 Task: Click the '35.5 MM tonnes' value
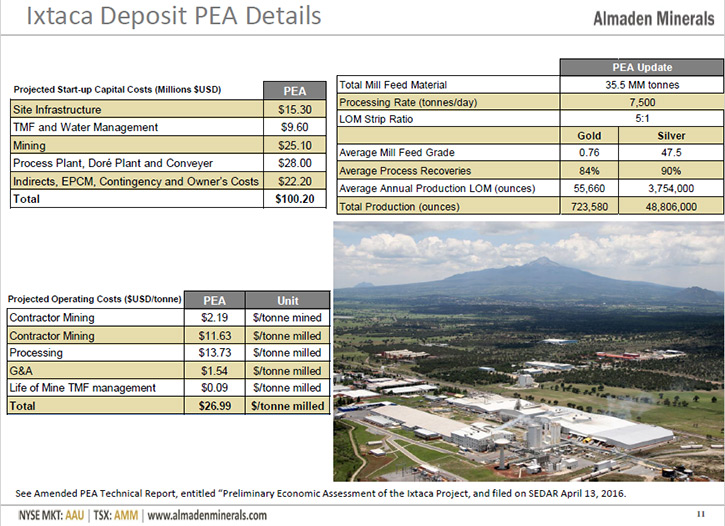642,85
